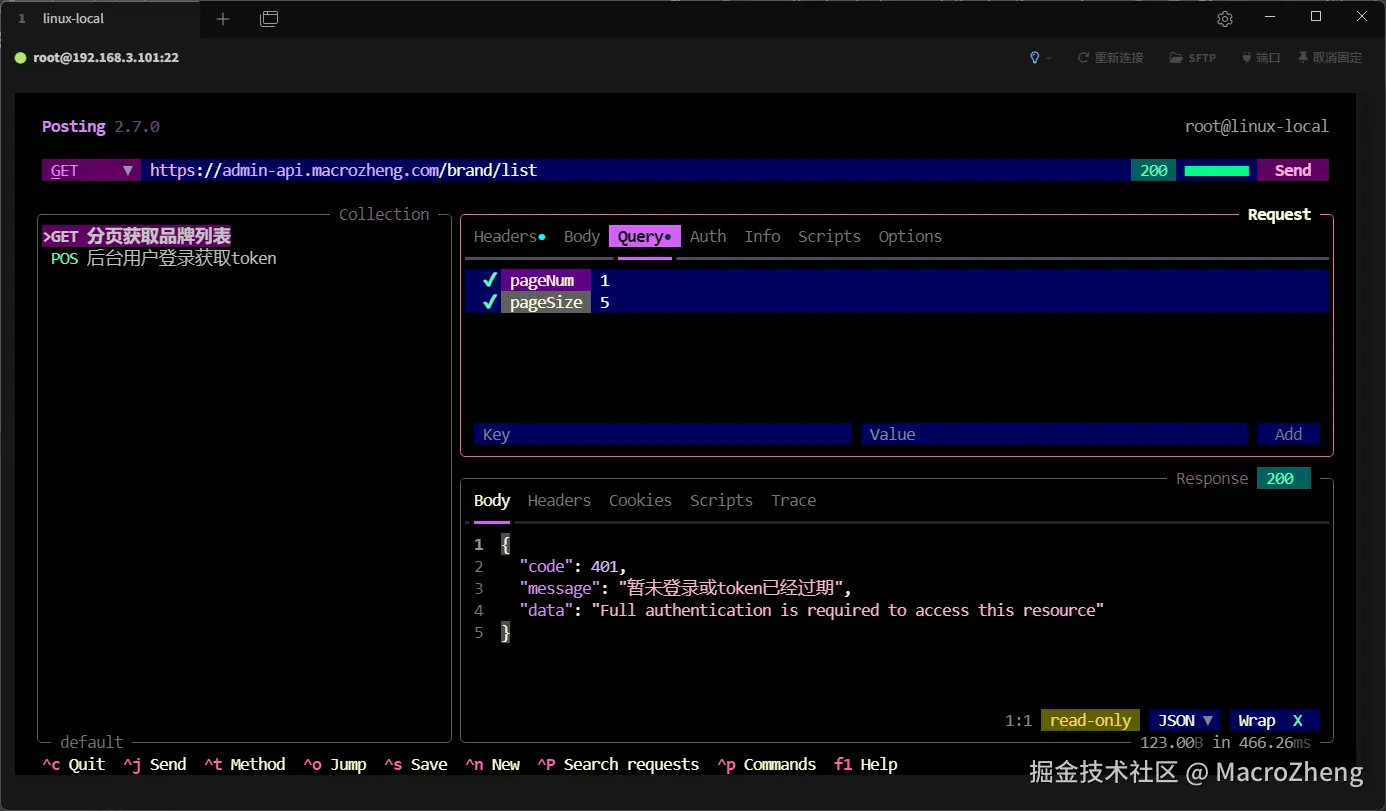Open the 端口 port settings
Screen dimensions: 1386x811
click(1261, 58)
